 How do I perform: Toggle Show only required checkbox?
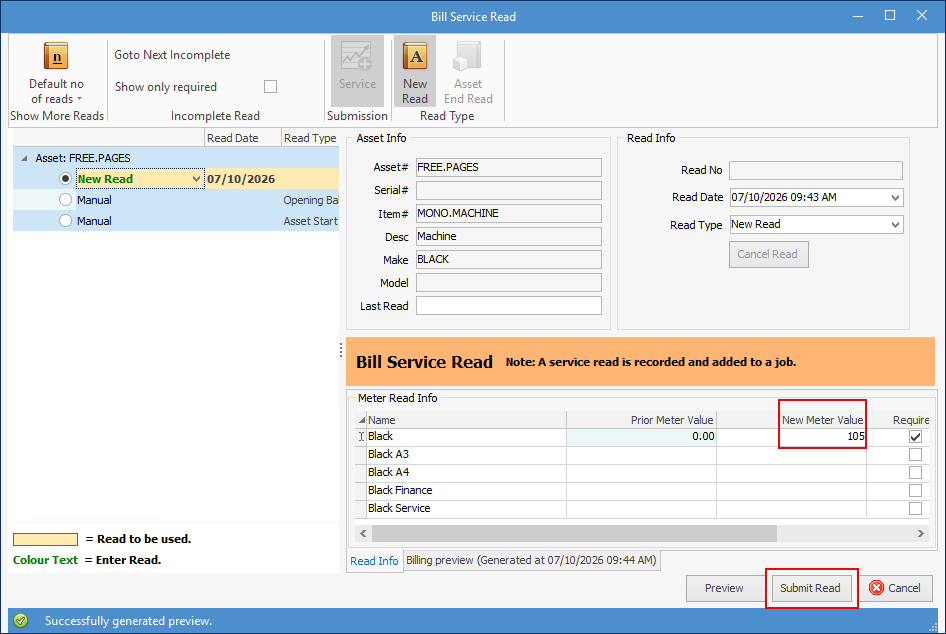(x=270, y=87)
